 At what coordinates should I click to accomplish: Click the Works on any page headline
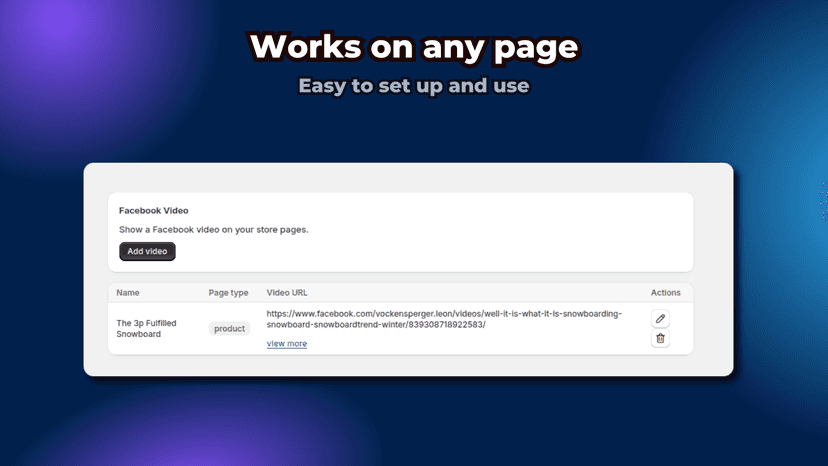tap(414, 47)
